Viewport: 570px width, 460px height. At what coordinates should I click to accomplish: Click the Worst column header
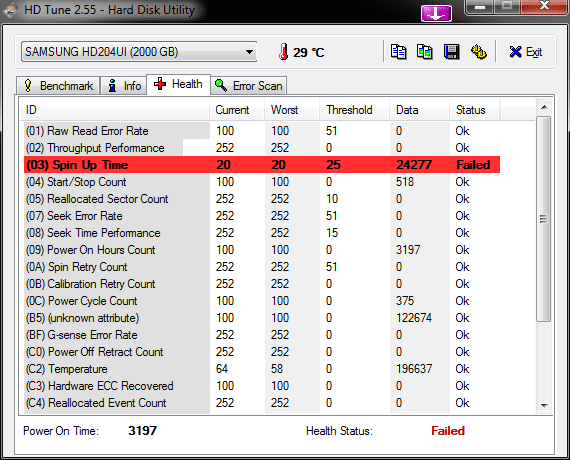coord(292,109)
